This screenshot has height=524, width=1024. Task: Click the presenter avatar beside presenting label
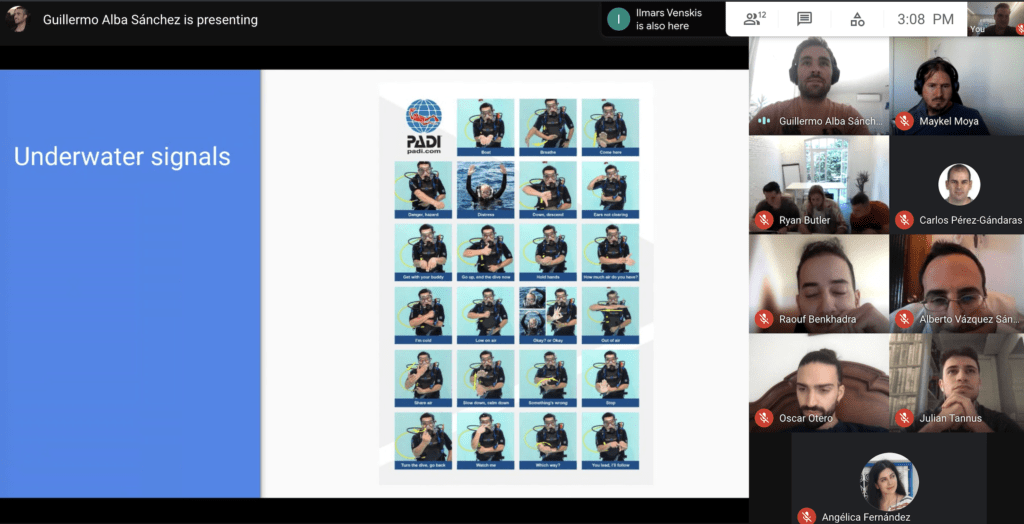click(x=18, y=20)
